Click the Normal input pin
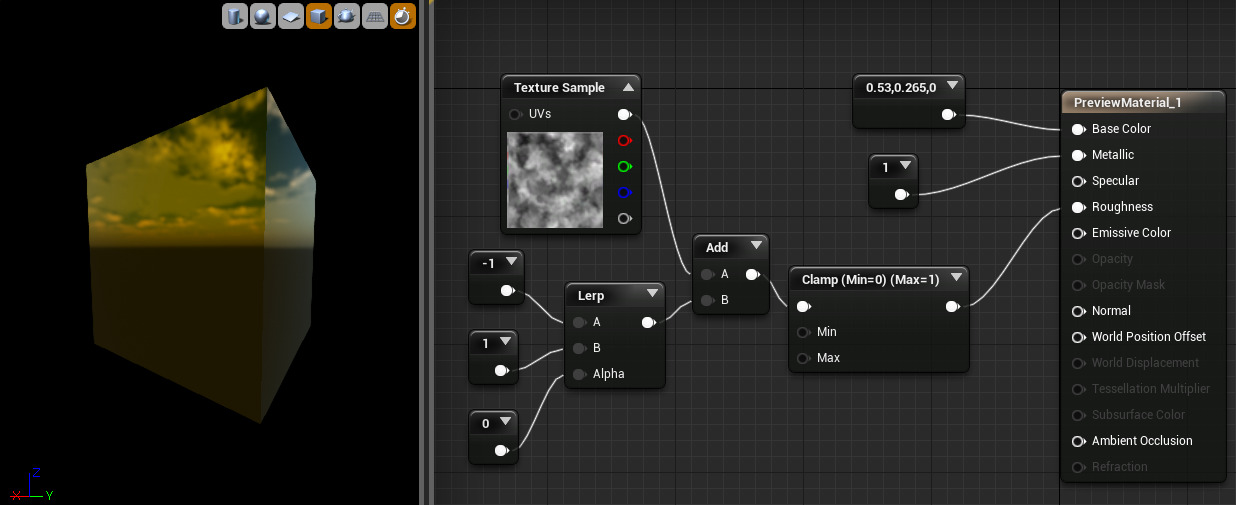The width and height of the screenshot is (1236, 505). tap(1079, 311)
